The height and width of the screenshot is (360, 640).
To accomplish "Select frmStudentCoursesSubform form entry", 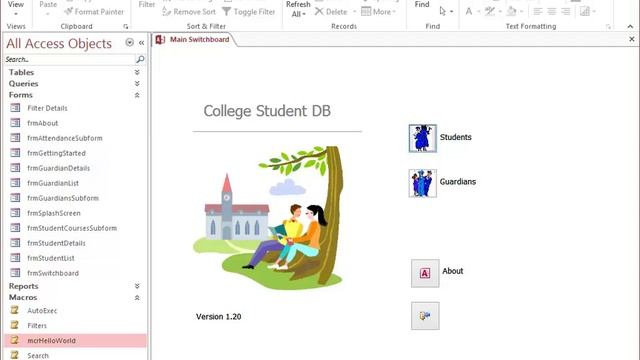I will (72, 228).
